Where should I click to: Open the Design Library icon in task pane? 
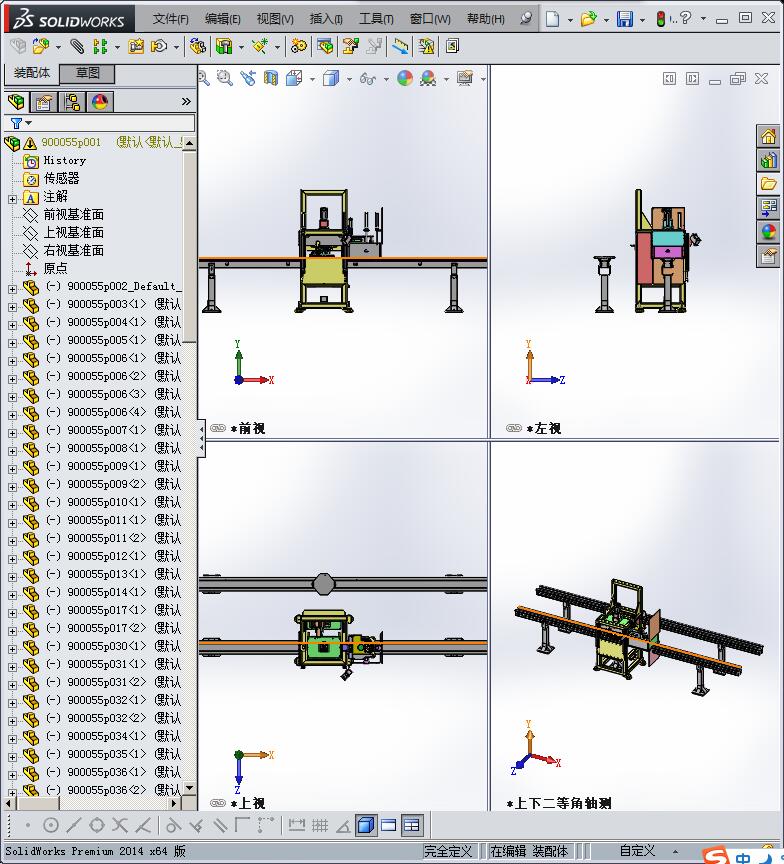768,160
